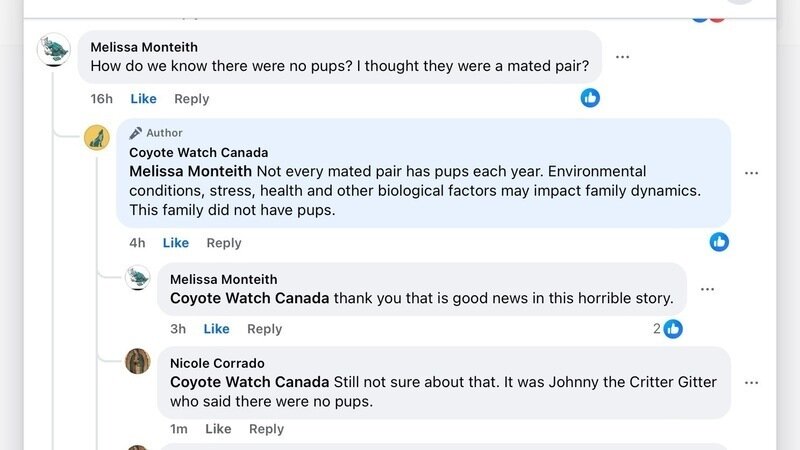Open Coyote Watch Canada mention in Nicole's comment
The width and height of the screenshot is (800, 450).
[249, 382]
